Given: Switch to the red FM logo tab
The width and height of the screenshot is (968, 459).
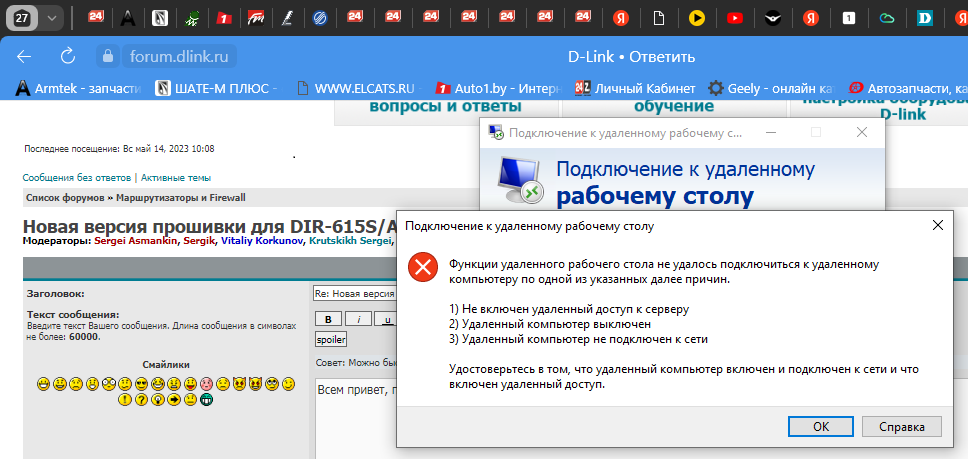Looking at the screenshot, I should click(x=256, y=18).
